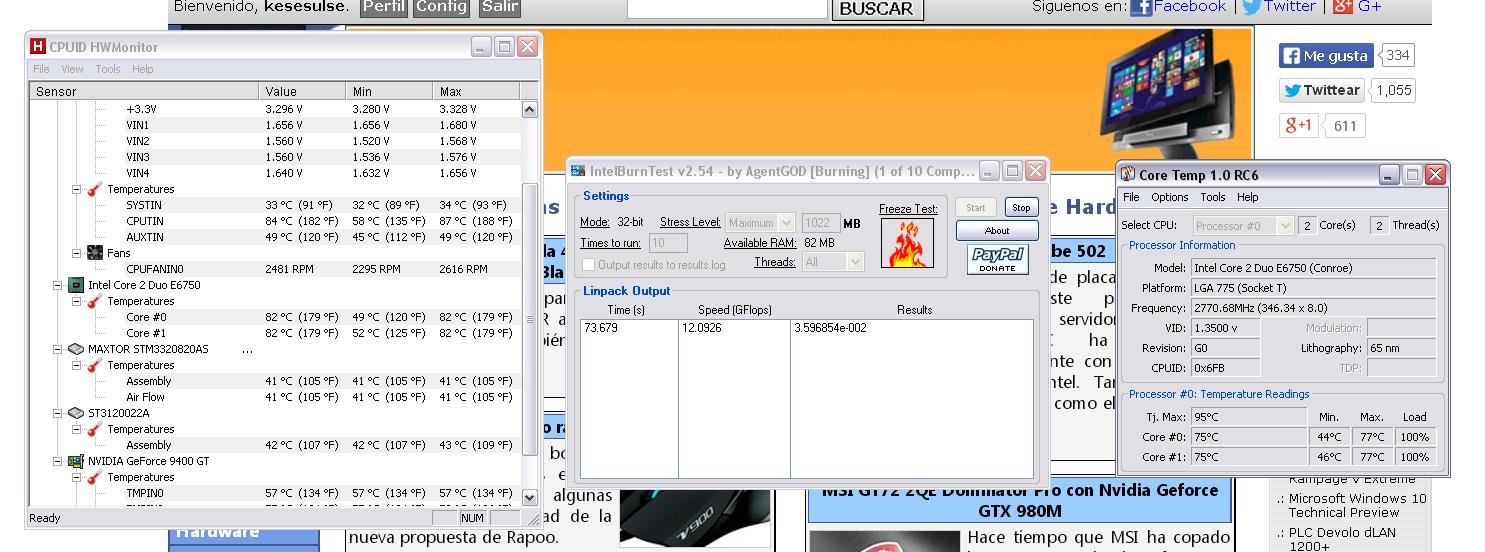
Task: Open the Stress Level dropdown
Action: [760, 223]
